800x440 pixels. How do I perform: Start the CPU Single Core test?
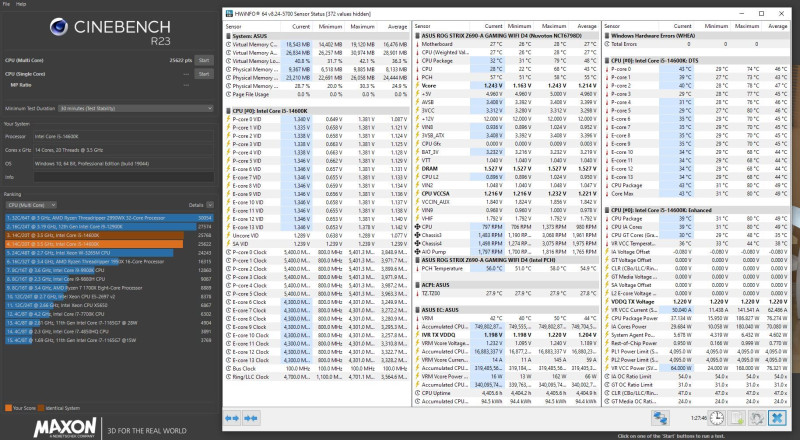coord(204,74)
